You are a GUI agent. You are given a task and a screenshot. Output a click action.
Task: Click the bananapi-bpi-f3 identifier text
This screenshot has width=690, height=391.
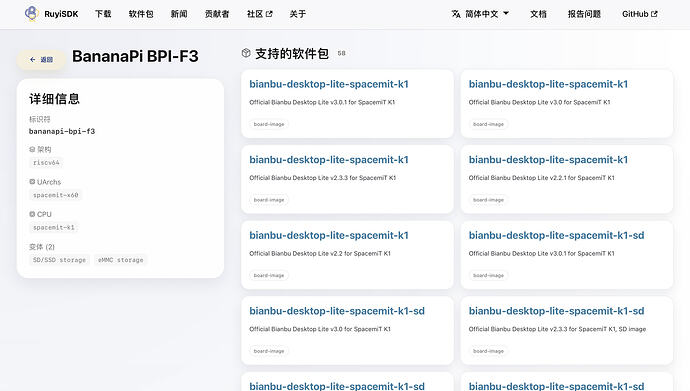coord(62,132)
